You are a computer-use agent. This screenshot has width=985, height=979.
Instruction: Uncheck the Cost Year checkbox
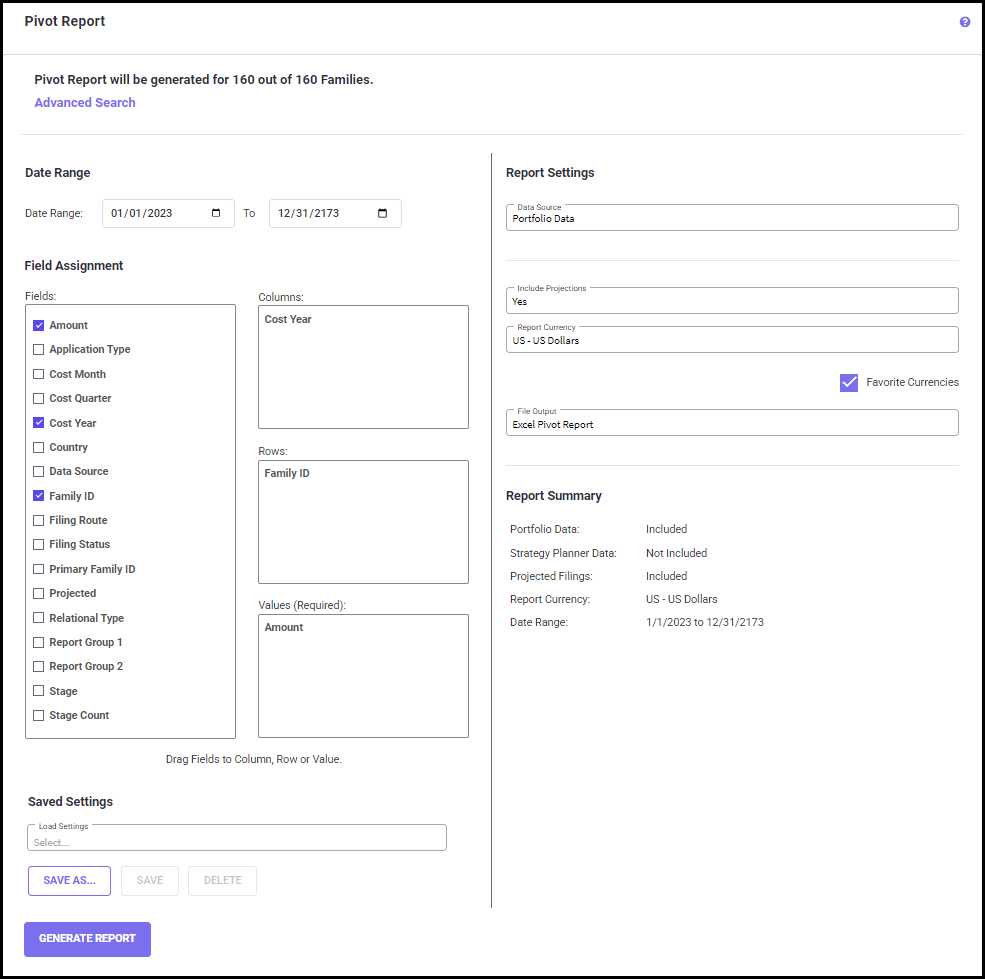click(x=39, y=423)
